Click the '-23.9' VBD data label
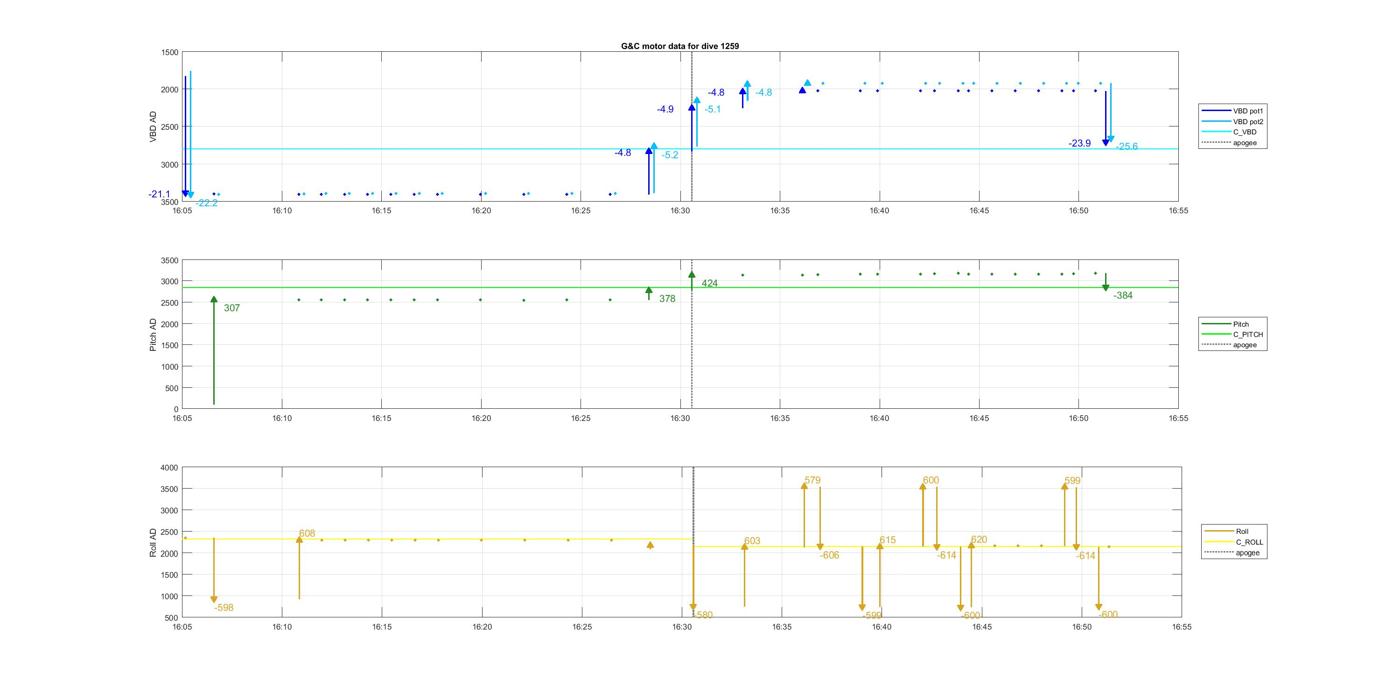Viewport: 1400px width, 693px height. click(1080, 143)
